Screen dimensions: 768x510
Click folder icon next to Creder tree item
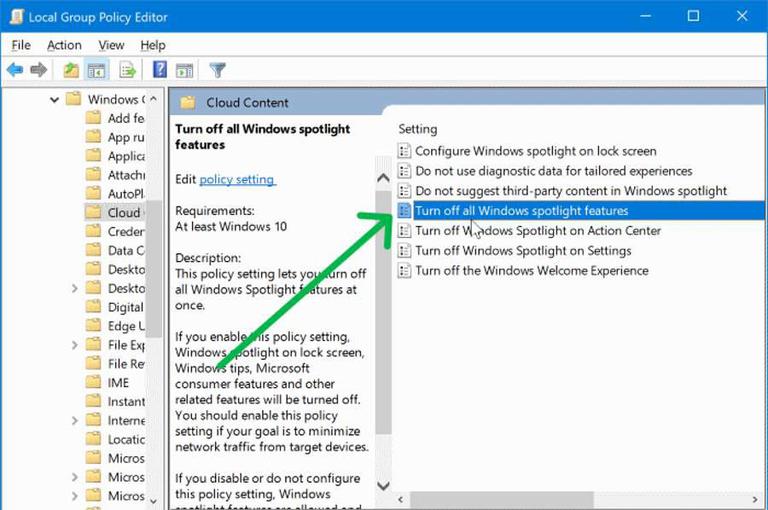click(93, 231)
